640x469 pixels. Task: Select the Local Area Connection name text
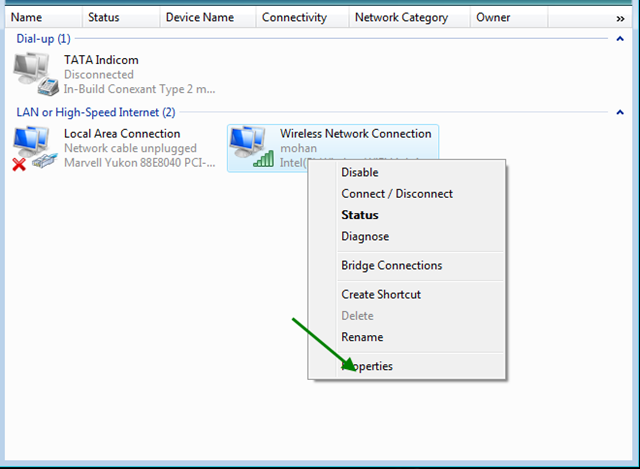pyautogui.click(x=122, y=133)
